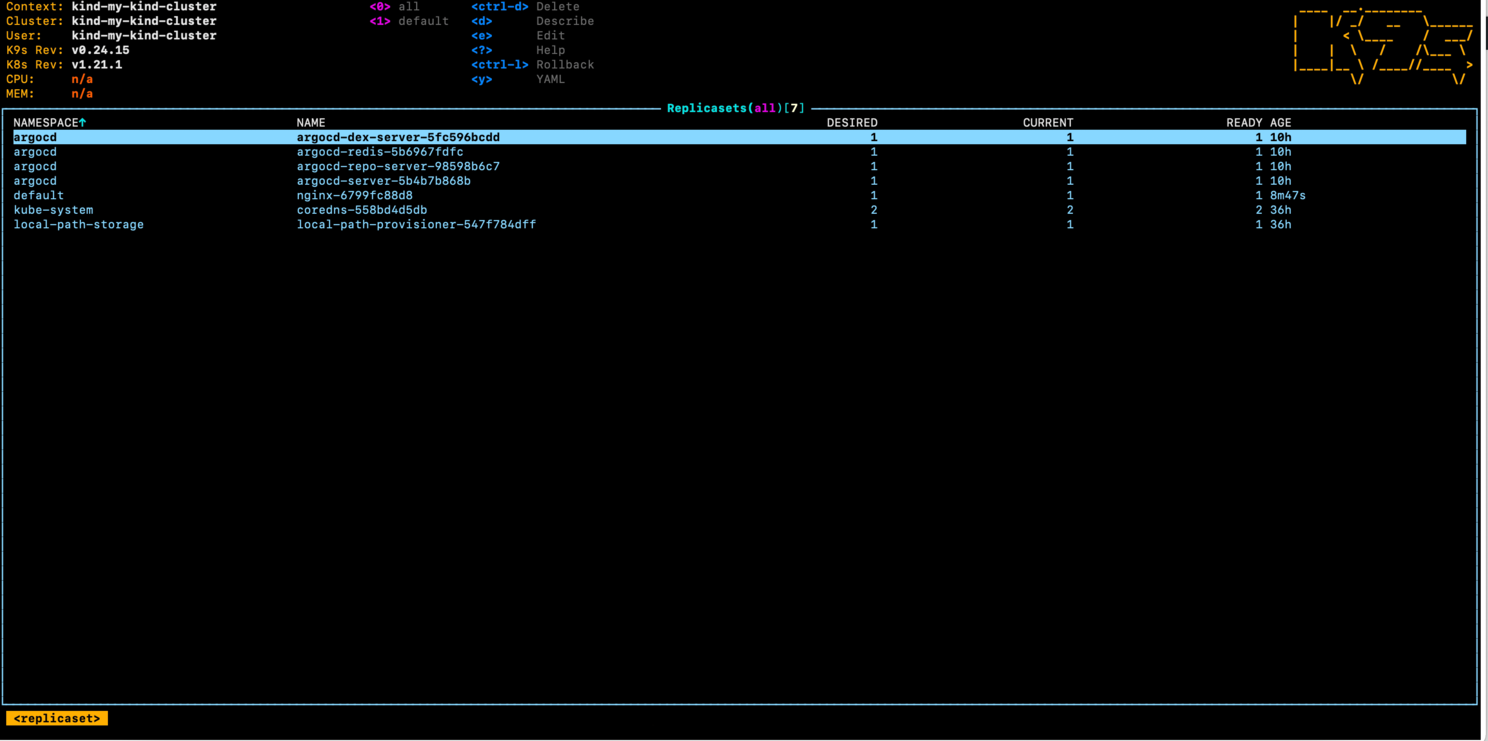Click the MEM n/a value
This screenshot has height=741, width=1488.
[82, 94]
